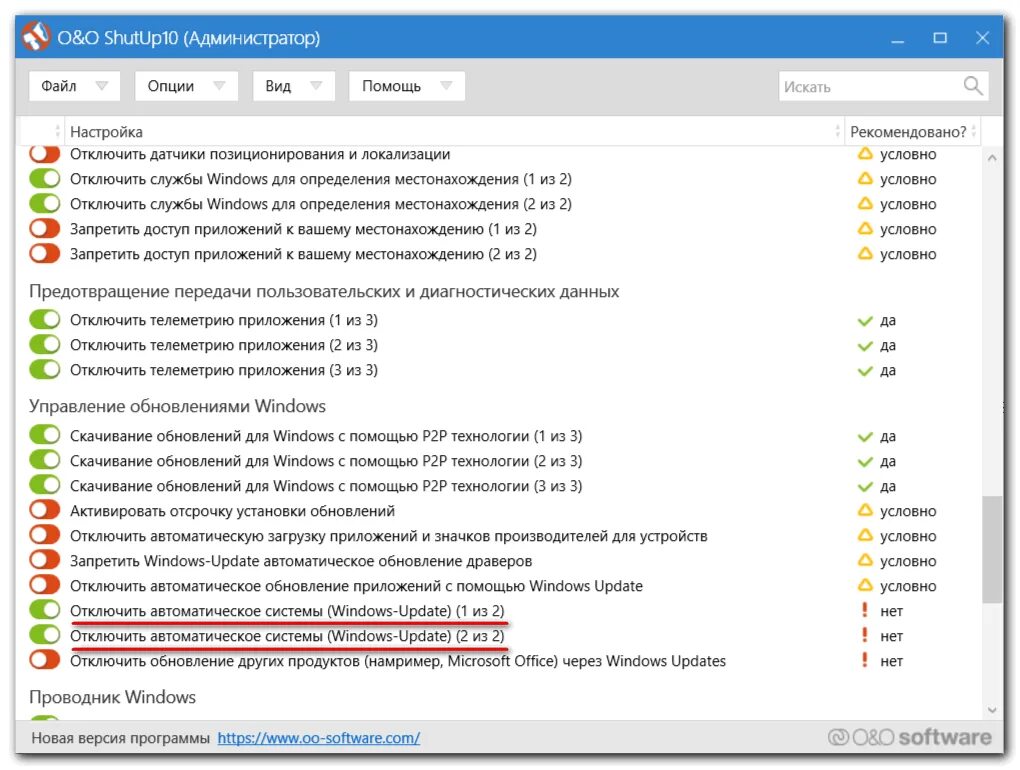Toggle location sensors disabling switch
1020x770 pixels.
[44, 154]
